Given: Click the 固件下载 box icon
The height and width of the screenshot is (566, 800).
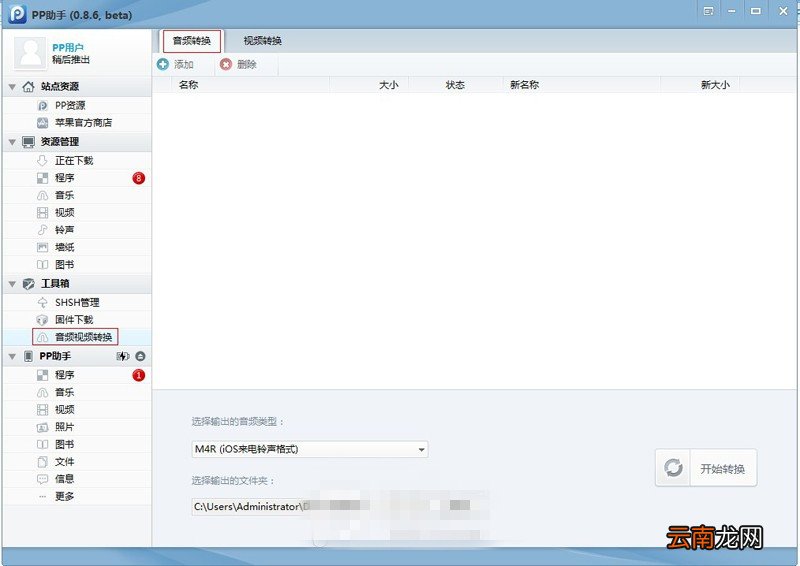Looking at the screenshot, I should 43,320.
